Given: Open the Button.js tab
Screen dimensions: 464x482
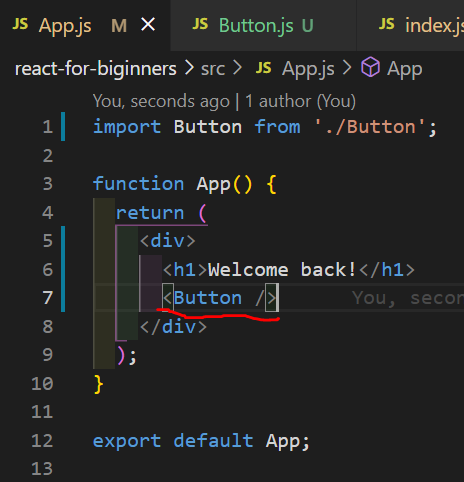Looking at the screenshot, I should pyautogui.click(x=263, y=25).
